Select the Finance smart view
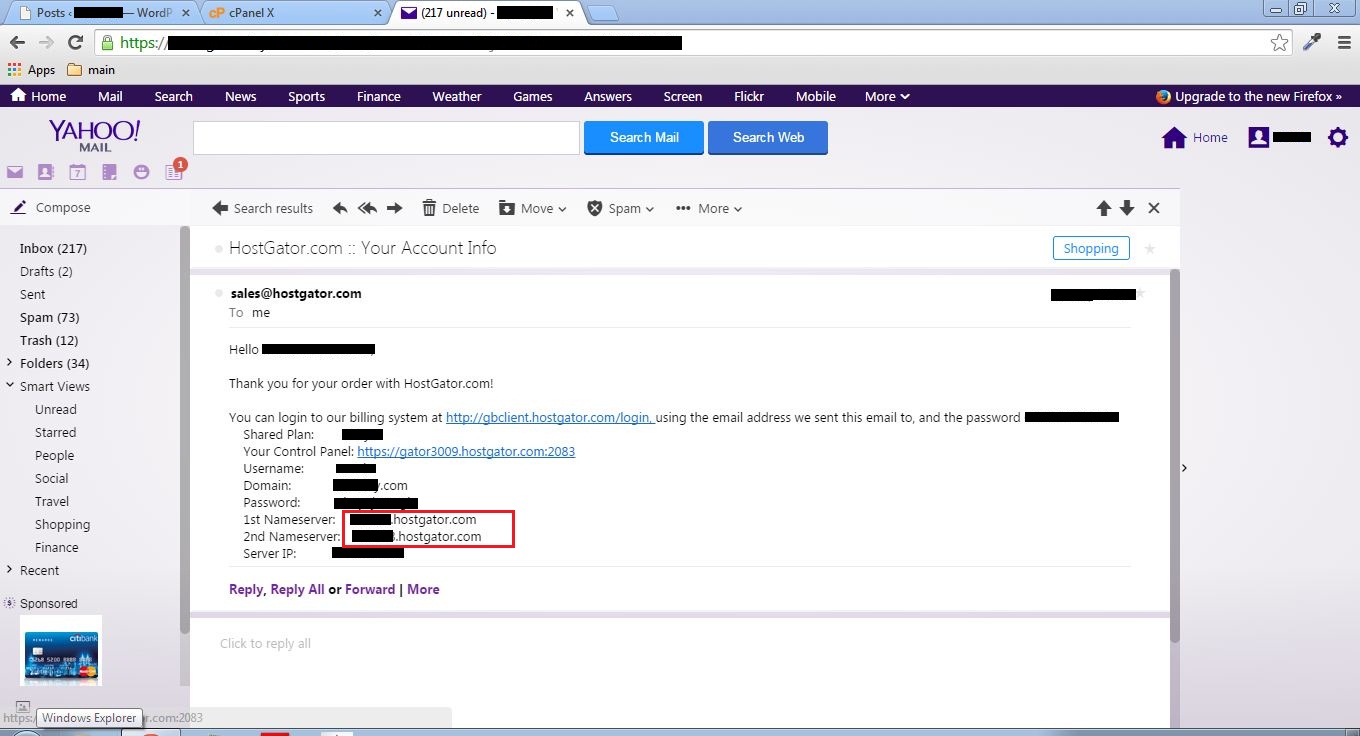 click(57, 547)
